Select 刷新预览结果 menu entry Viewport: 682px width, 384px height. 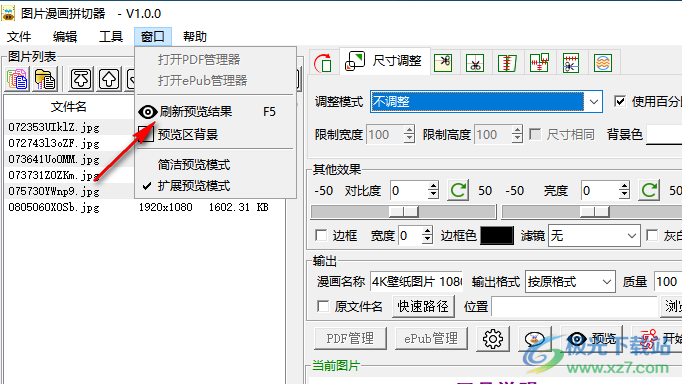[x=216, y=112]
